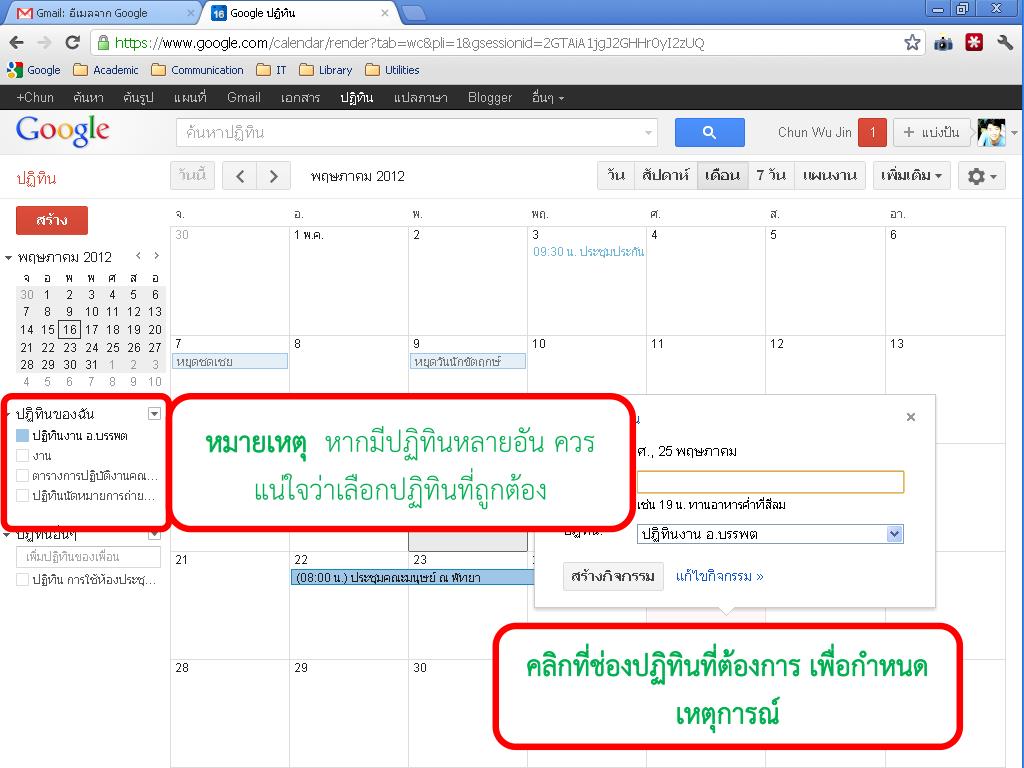The image size is (1024, 768).
Task: Open account menu arrow beside avatar
Action: [1014, 133]
